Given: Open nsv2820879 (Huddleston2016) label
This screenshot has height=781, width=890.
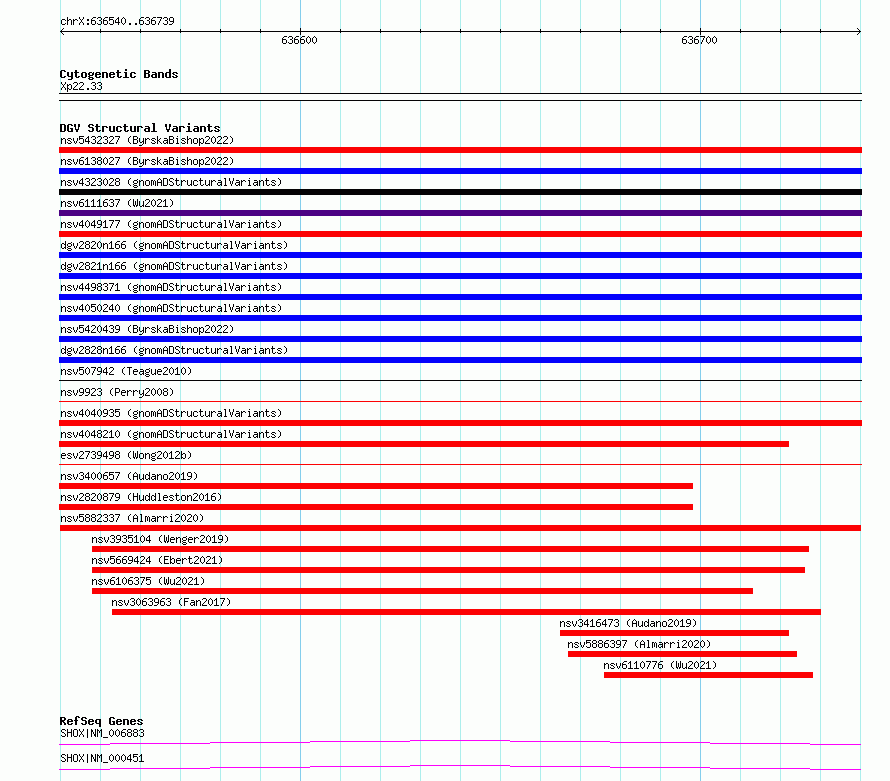Looking at the screenshot, I should point(141,497).
